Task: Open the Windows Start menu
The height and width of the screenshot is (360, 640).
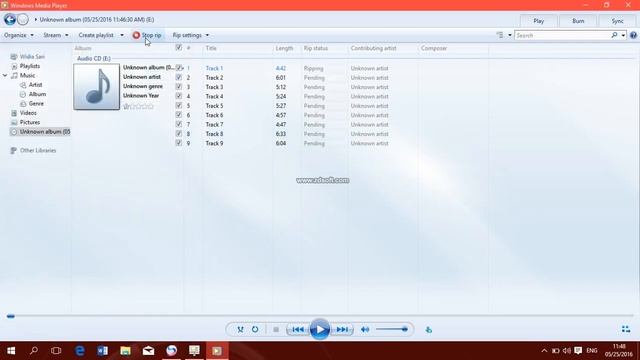Action: (11, 351)
